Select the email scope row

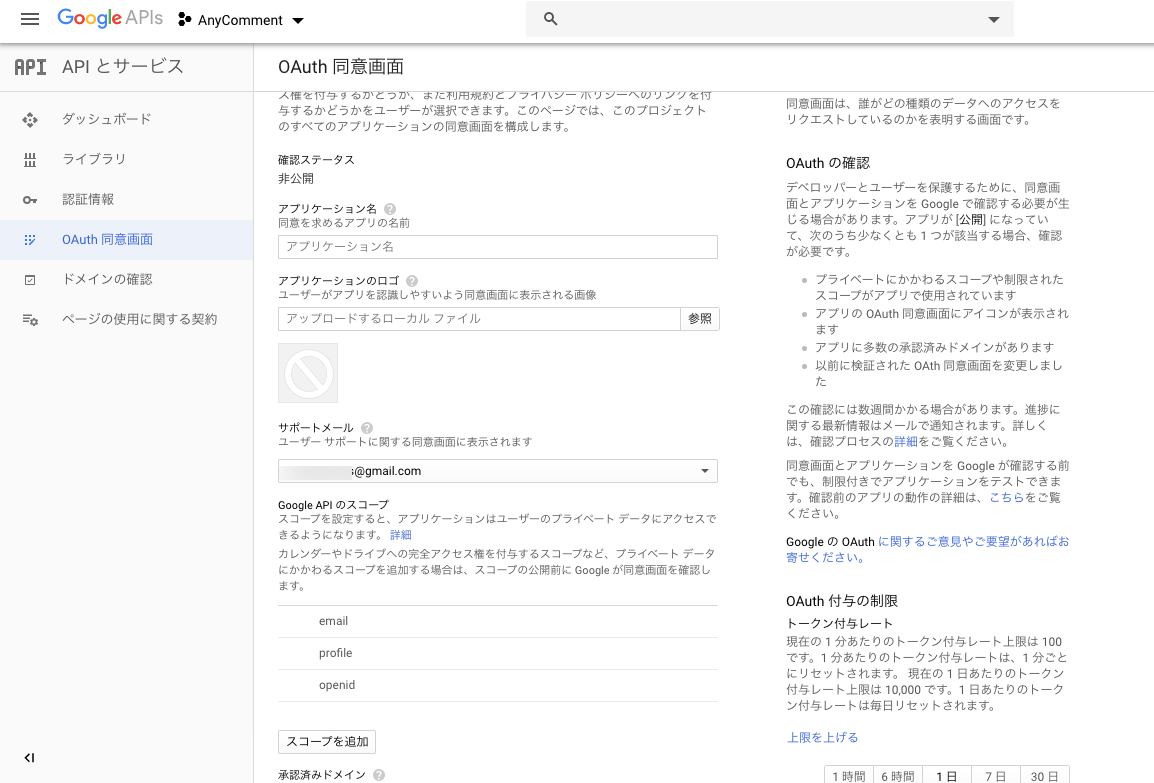pos(498,622)
